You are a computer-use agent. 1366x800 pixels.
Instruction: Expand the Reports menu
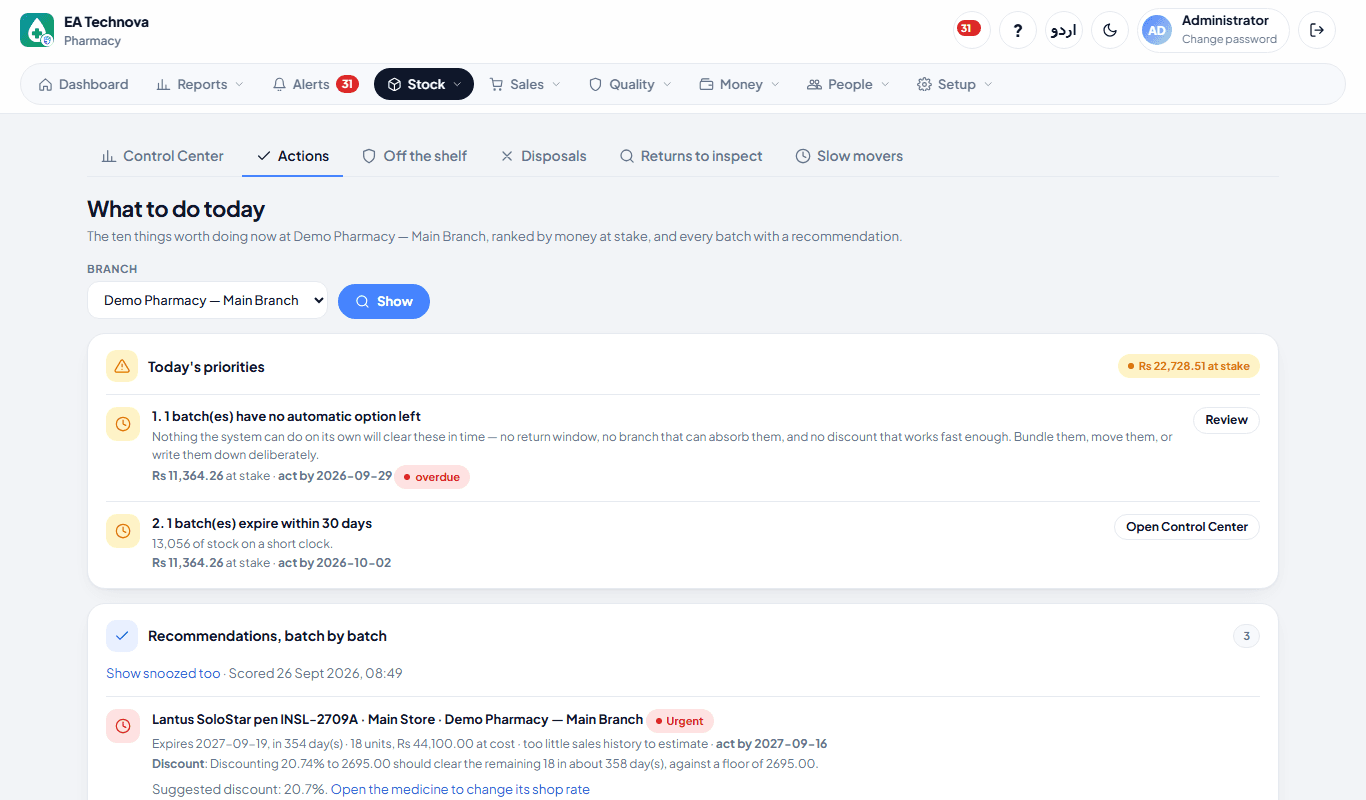(x=200, y=84)
